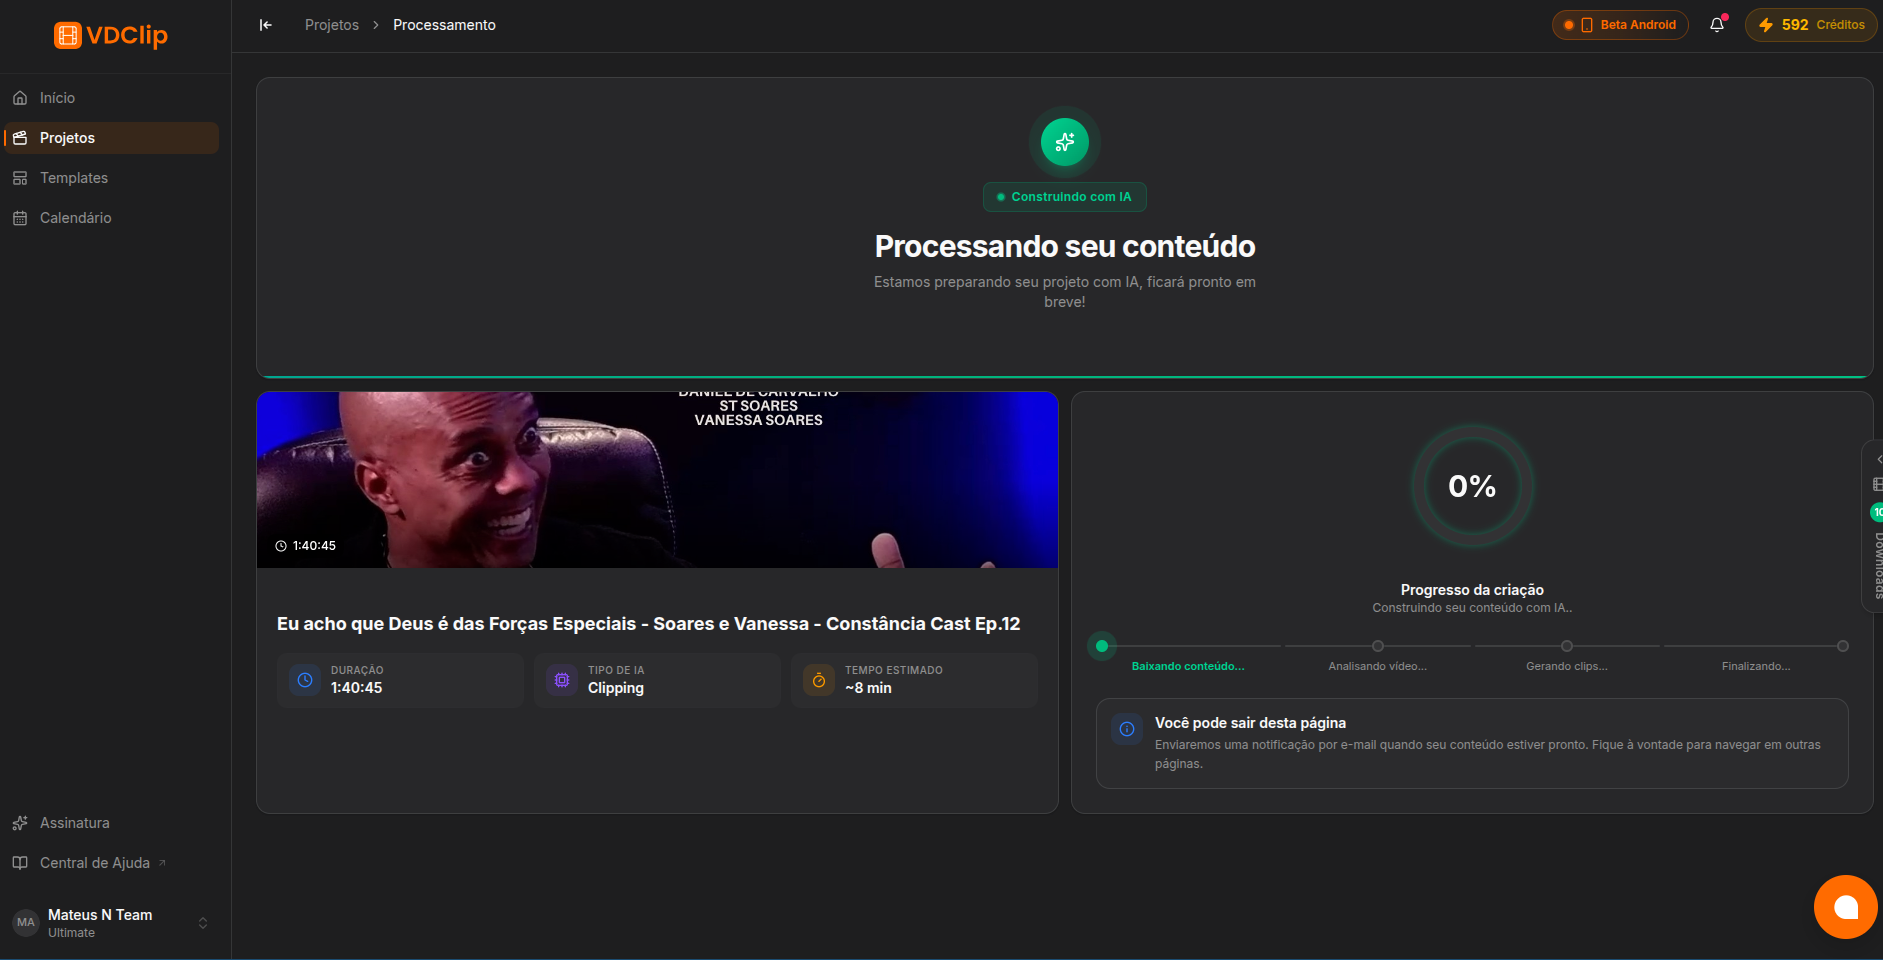Expand the Downloads side panel chevron
The image size is (1883, 960).
pyautogui.click(x=1878, y=459)
